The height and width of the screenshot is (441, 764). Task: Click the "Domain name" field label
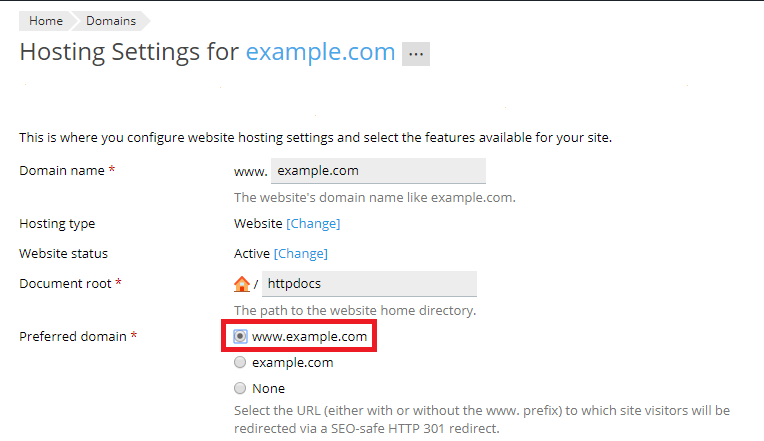(x=61, y=171)
